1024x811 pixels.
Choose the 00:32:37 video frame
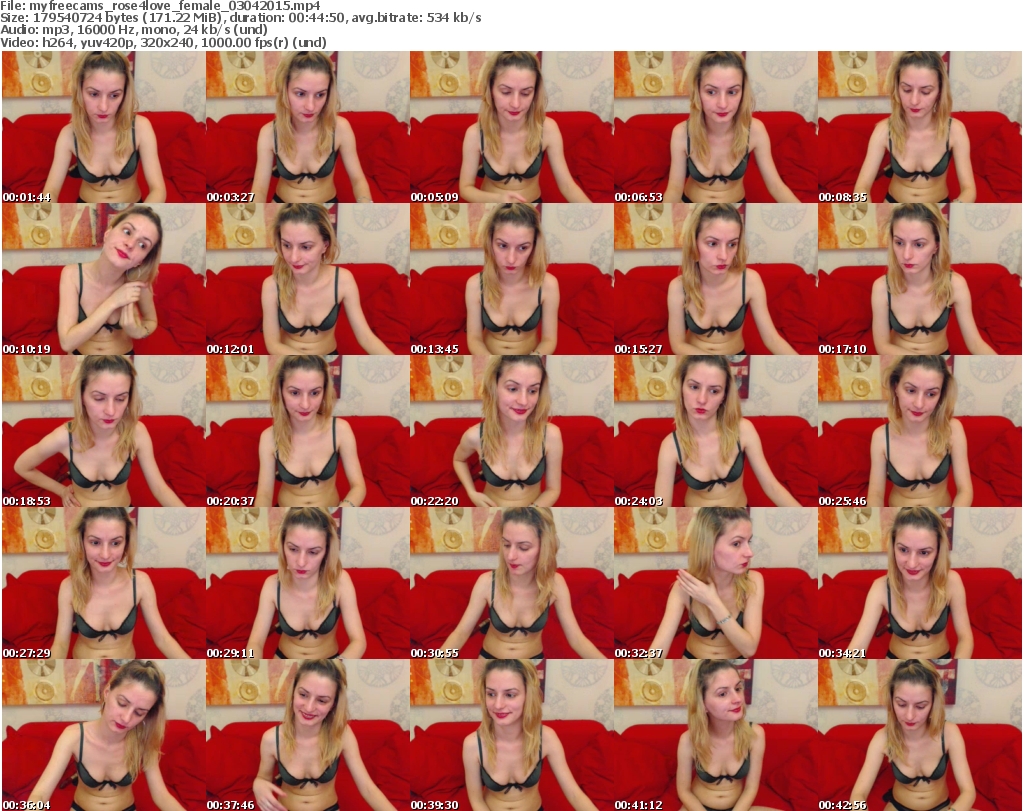[716, 584]
